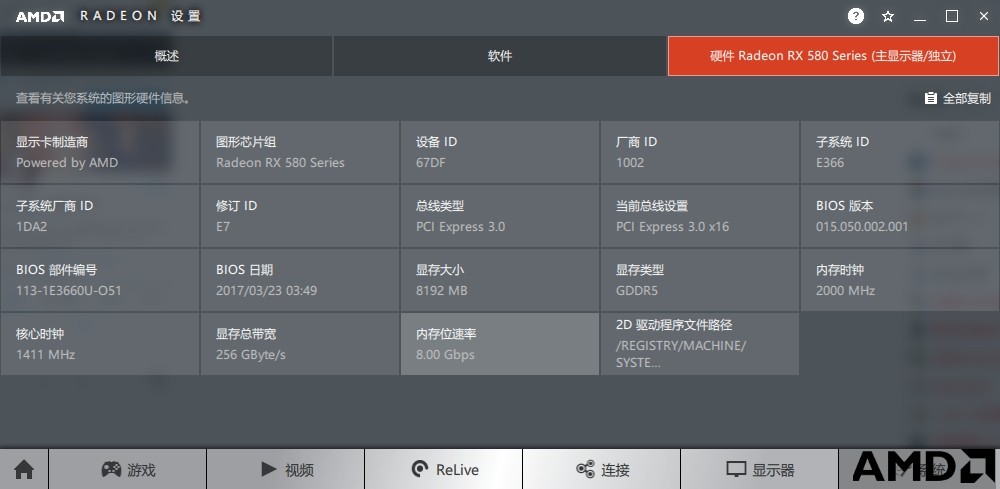The image size is (1000, 489).
Task: Select the 总线类型 PCI Express 3.0 tile
Action: click(500, 216)
